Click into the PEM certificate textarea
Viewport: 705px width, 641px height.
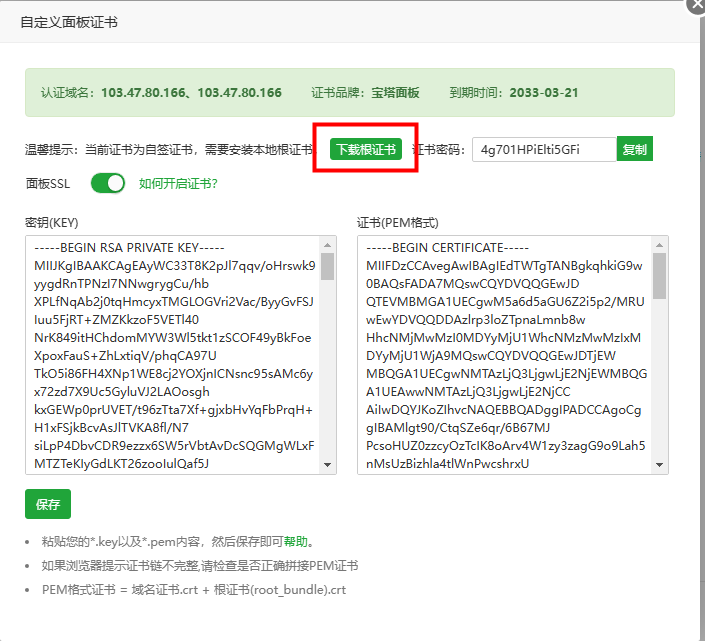tap(505, 355)
